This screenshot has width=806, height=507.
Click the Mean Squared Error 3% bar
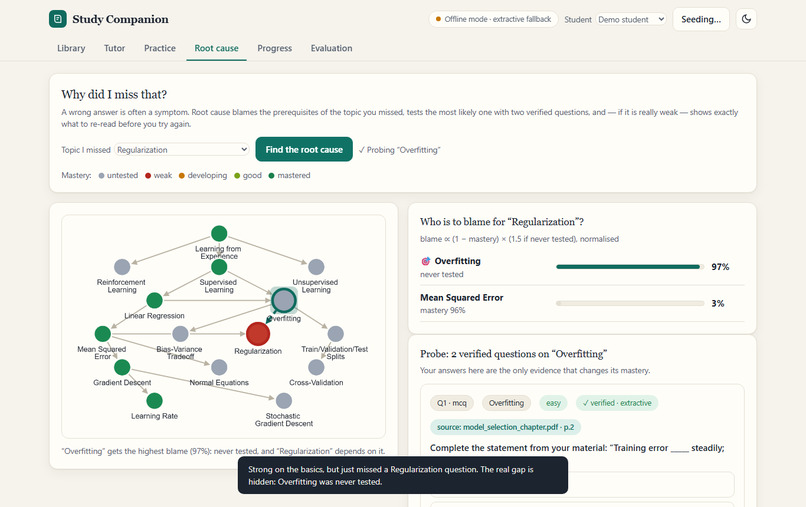tap(630, 303)
